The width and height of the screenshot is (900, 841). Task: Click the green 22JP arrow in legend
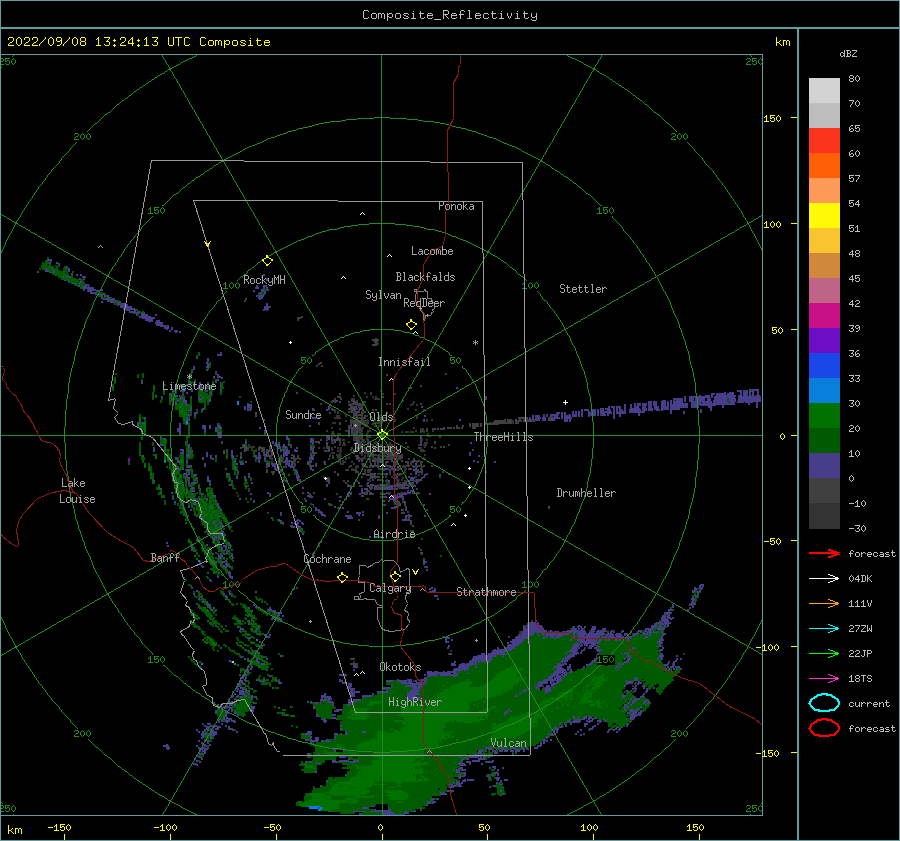(x=824, y=653)
